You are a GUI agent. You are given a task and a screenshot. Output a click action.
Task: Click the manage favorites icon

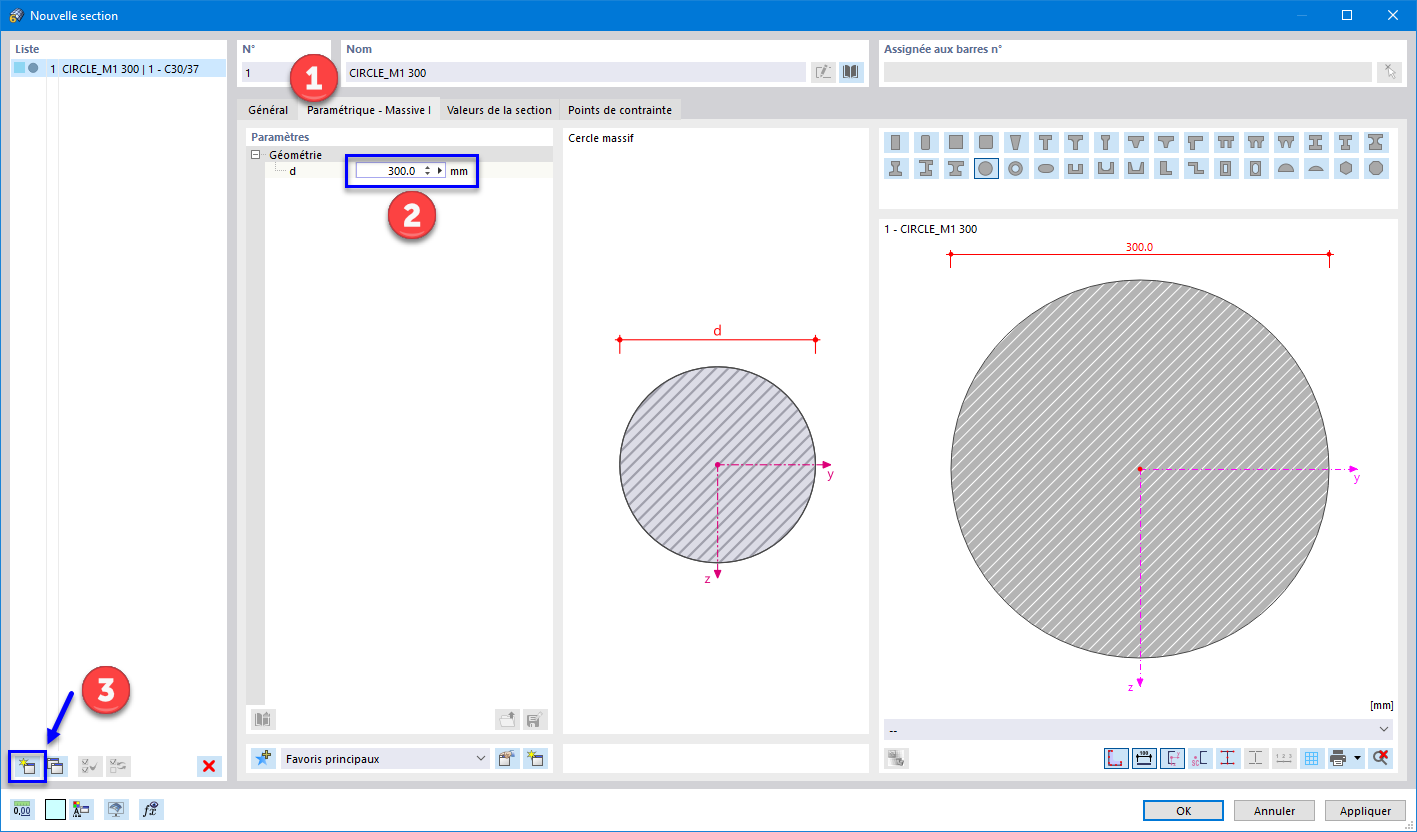click(x=507, y=758)
